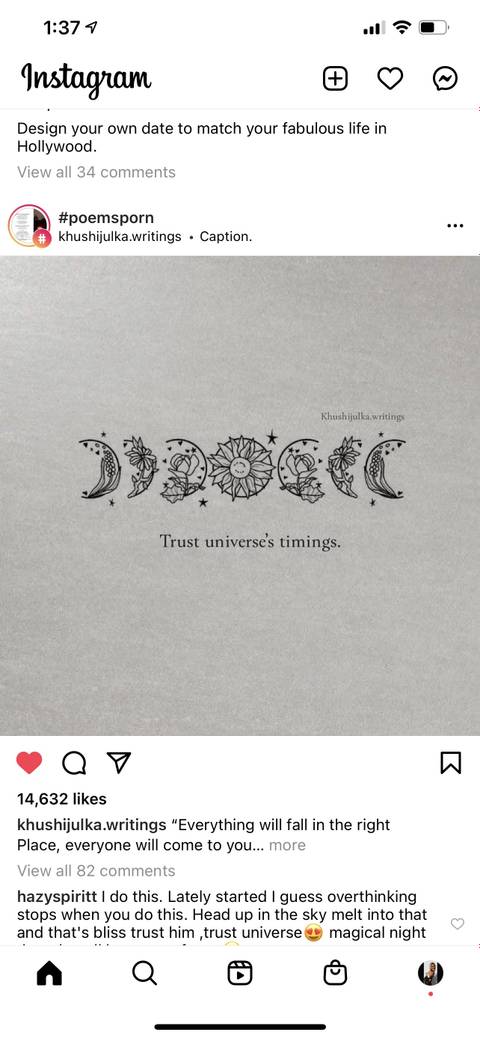Tap the 14,632 likes count
Image resolution: width=480 pixels, height=1039 pixels.
62,799
